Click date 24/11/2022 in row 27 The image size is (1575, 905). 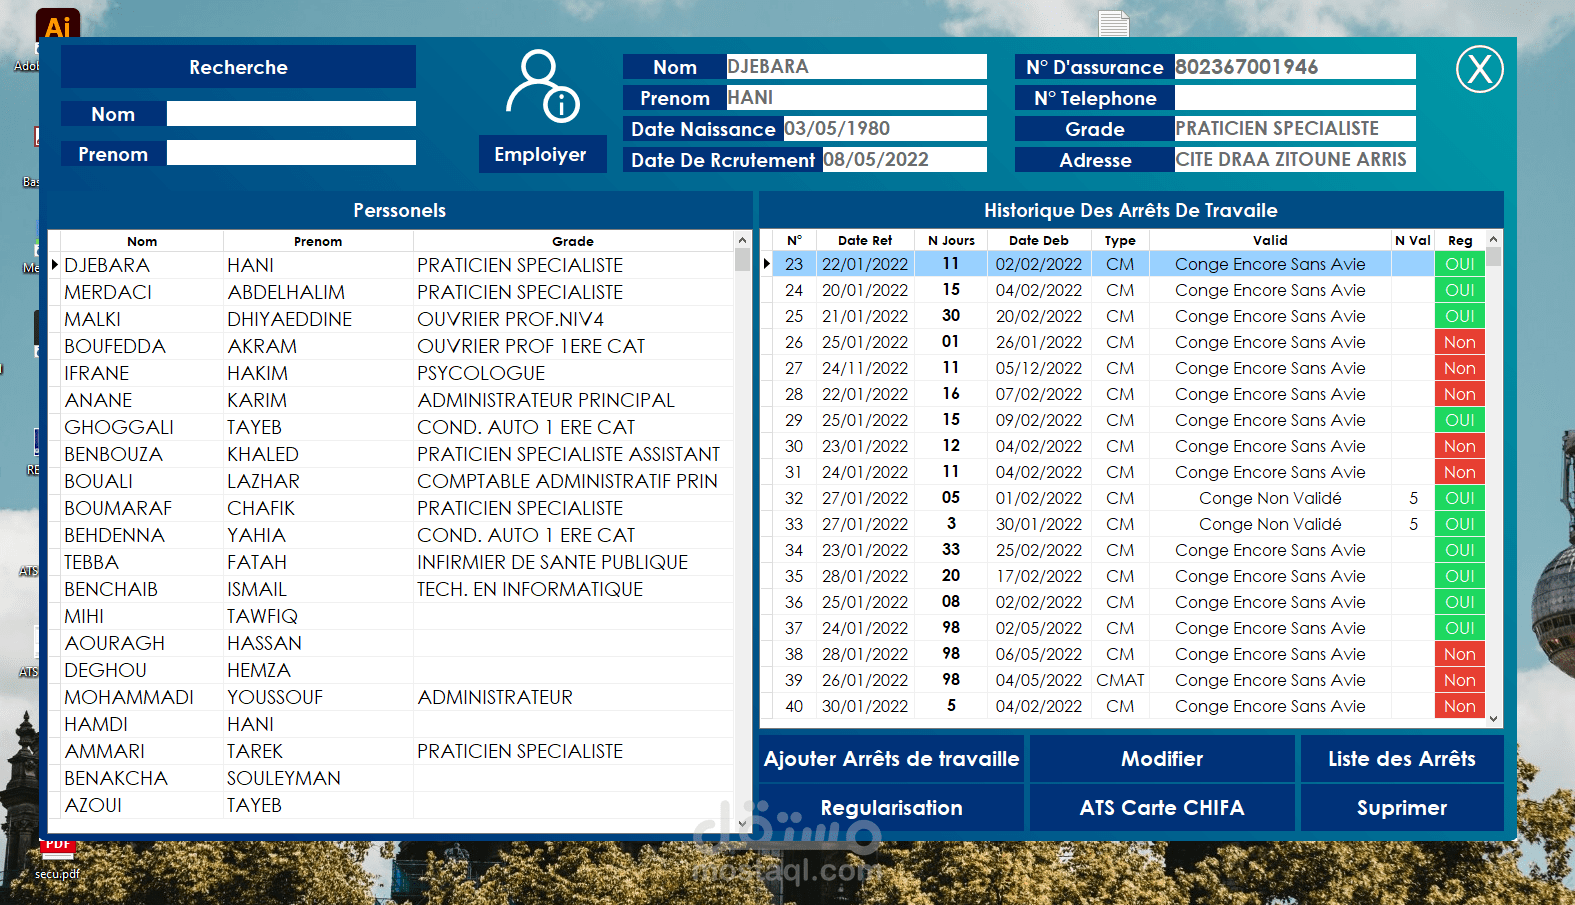click(865, 368)
